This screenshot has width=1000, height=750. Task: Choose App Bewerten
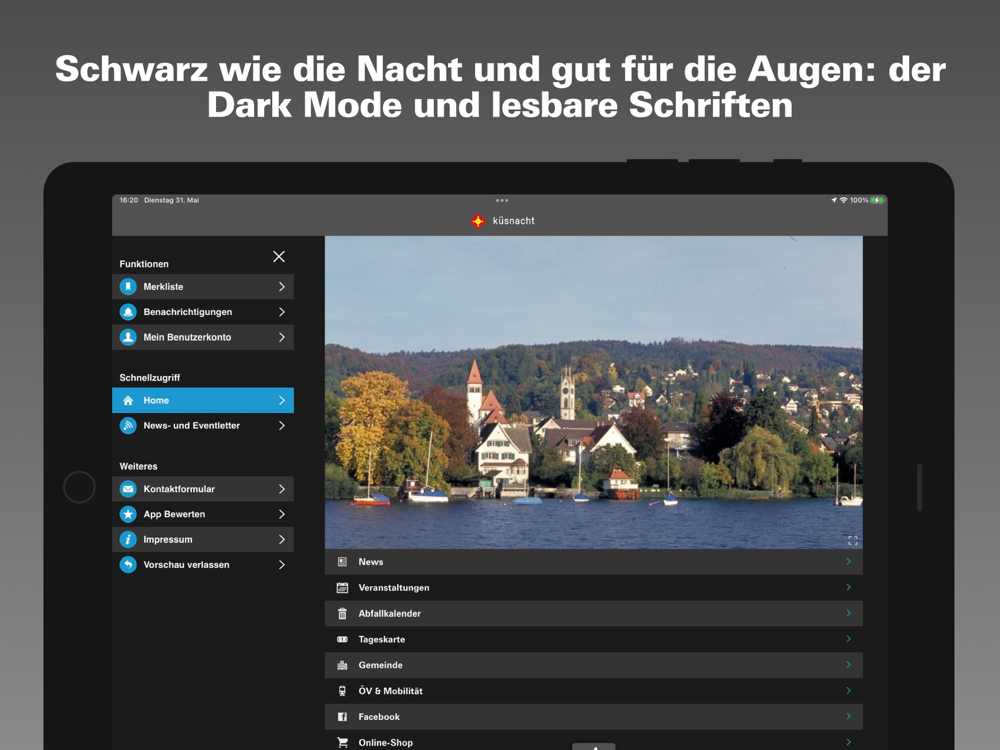point(203,514)
